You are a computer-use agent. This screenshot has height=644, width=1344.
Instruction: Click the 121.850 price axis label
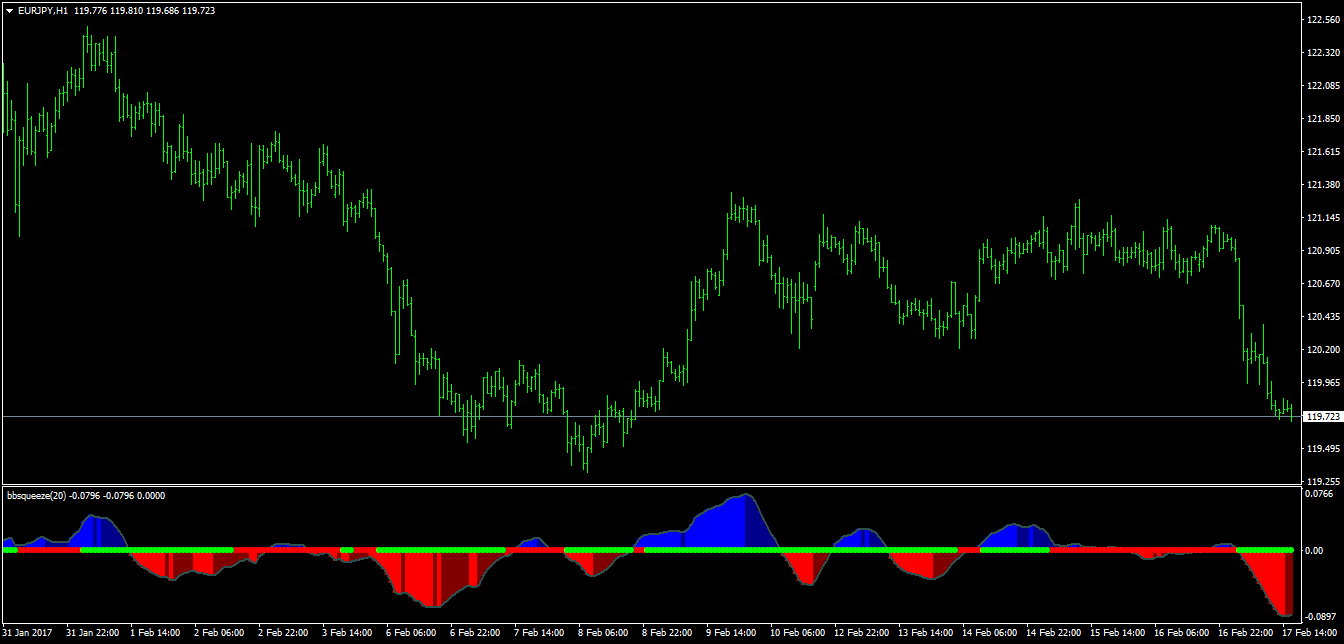[1322, 119]
